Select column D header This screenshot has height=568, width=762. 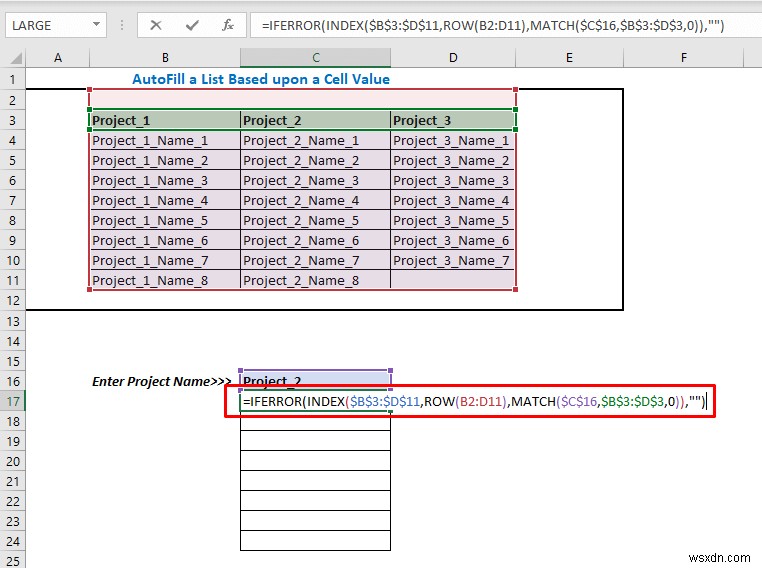[453, 58]
